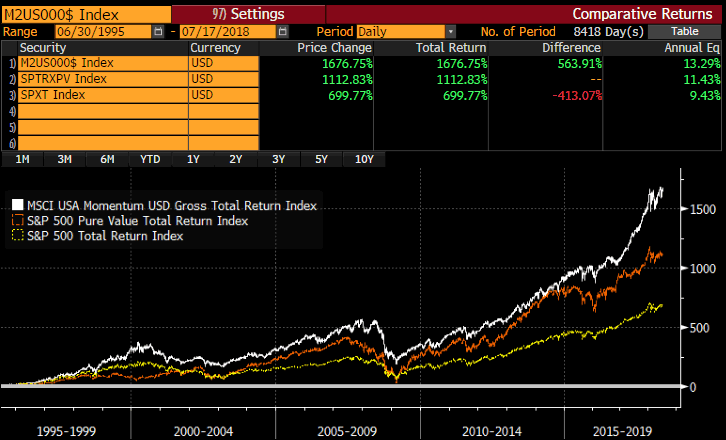The image size is (726, 440).
Task: Click the S&P 500 Total Return Index legend label
Action: point(105,236)
